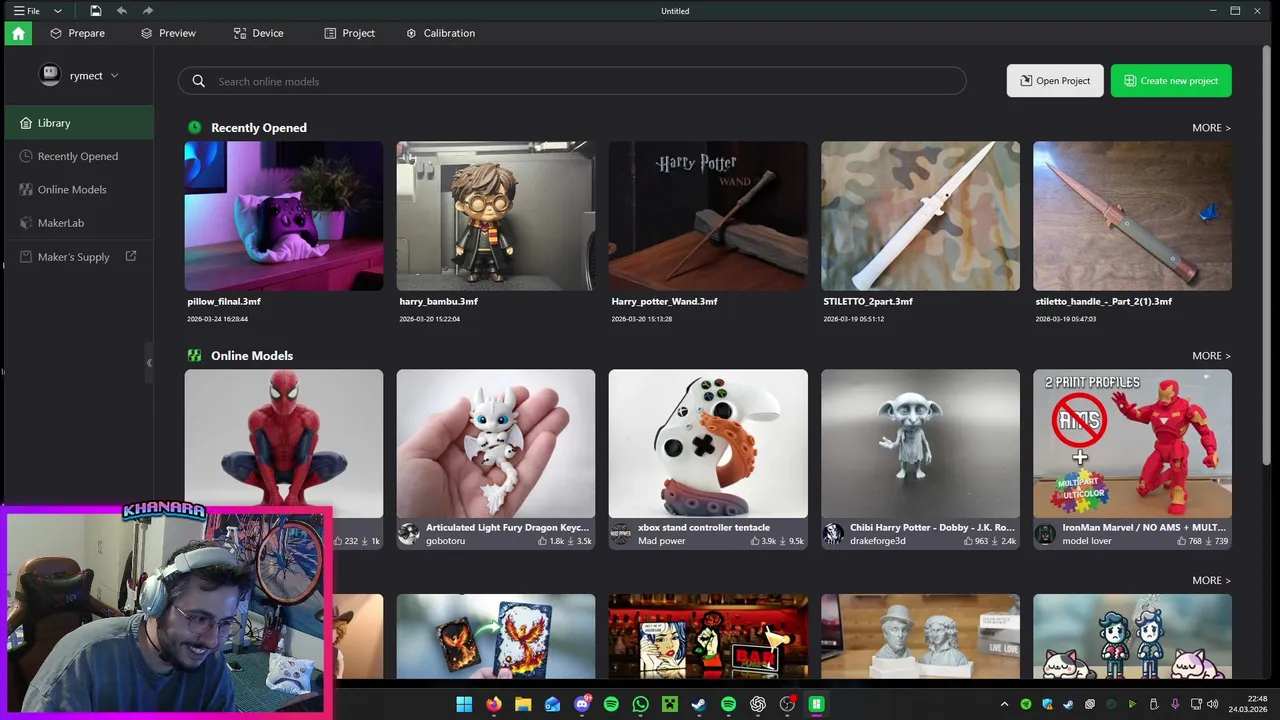Click the green icon beside Online Models heading

tap(194, 355)
